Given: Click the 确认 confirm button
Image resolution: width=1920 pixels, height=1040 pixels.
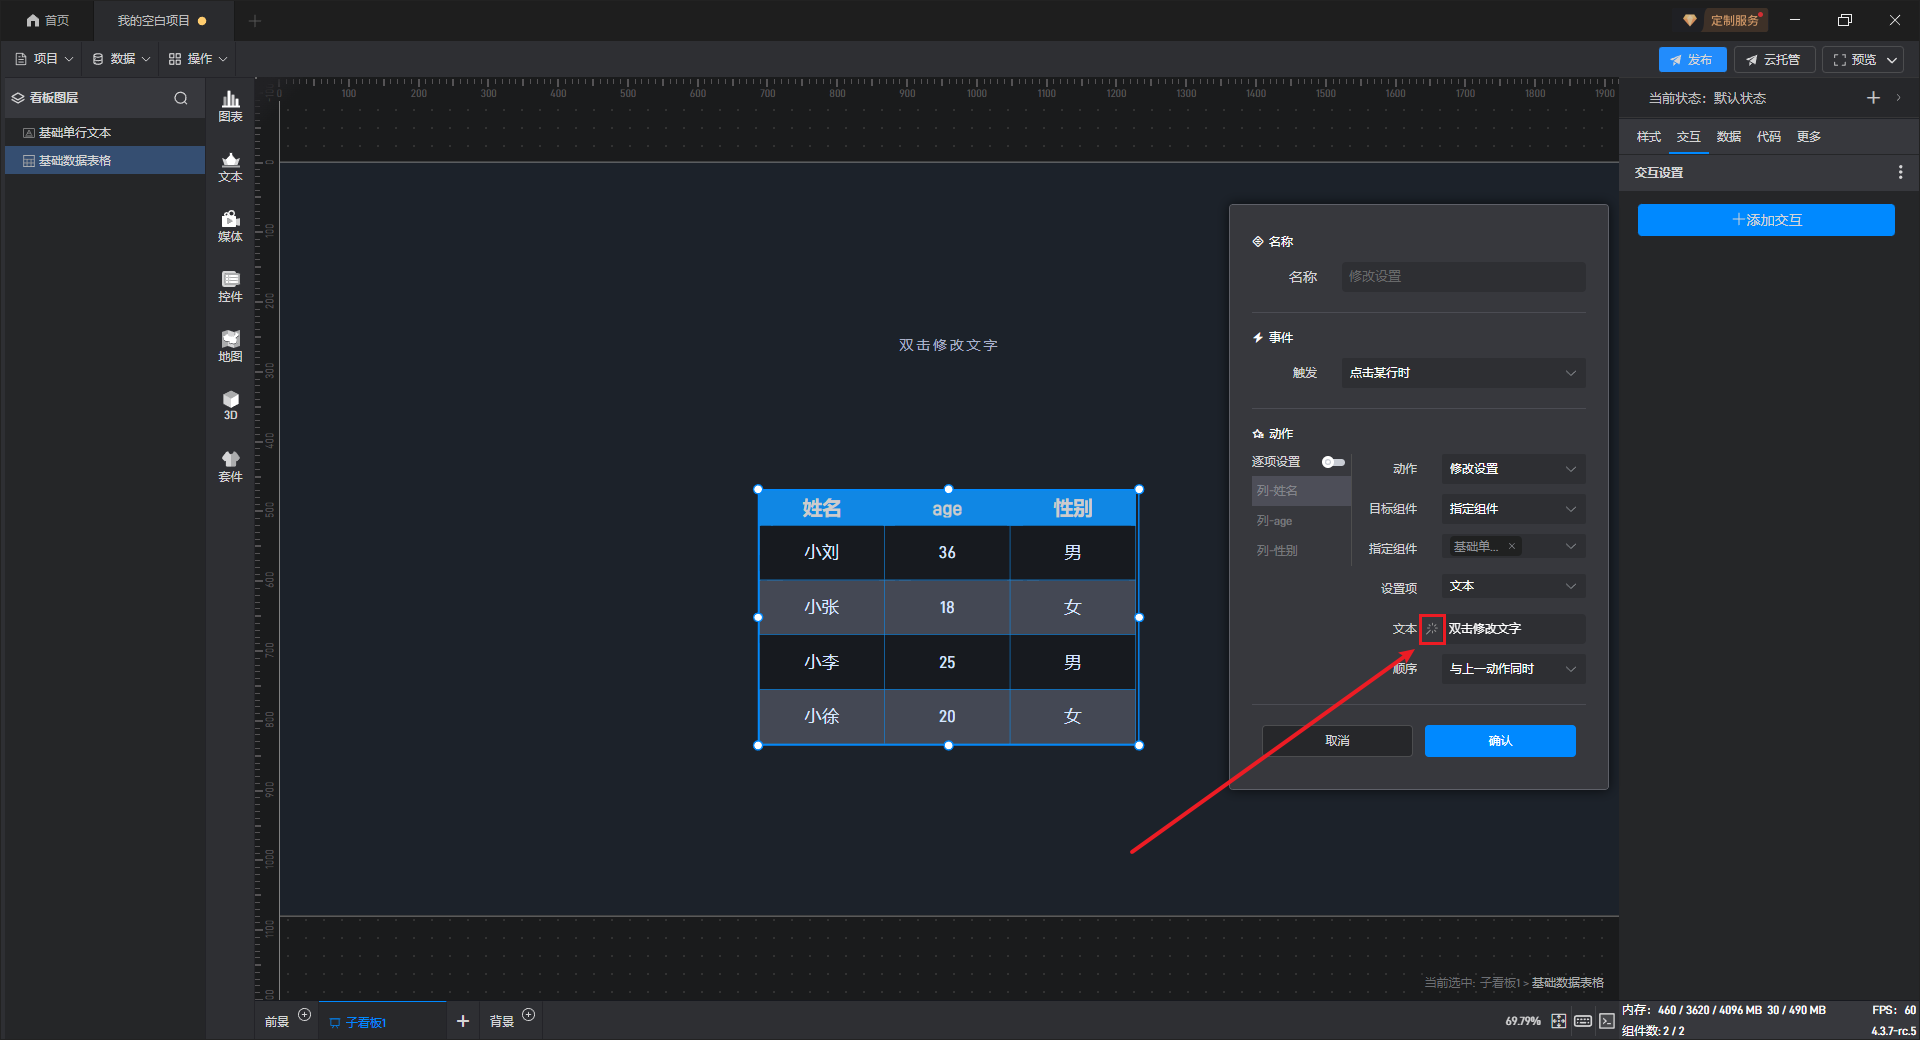Looking at the screenshot, I should pos(1499,741).
